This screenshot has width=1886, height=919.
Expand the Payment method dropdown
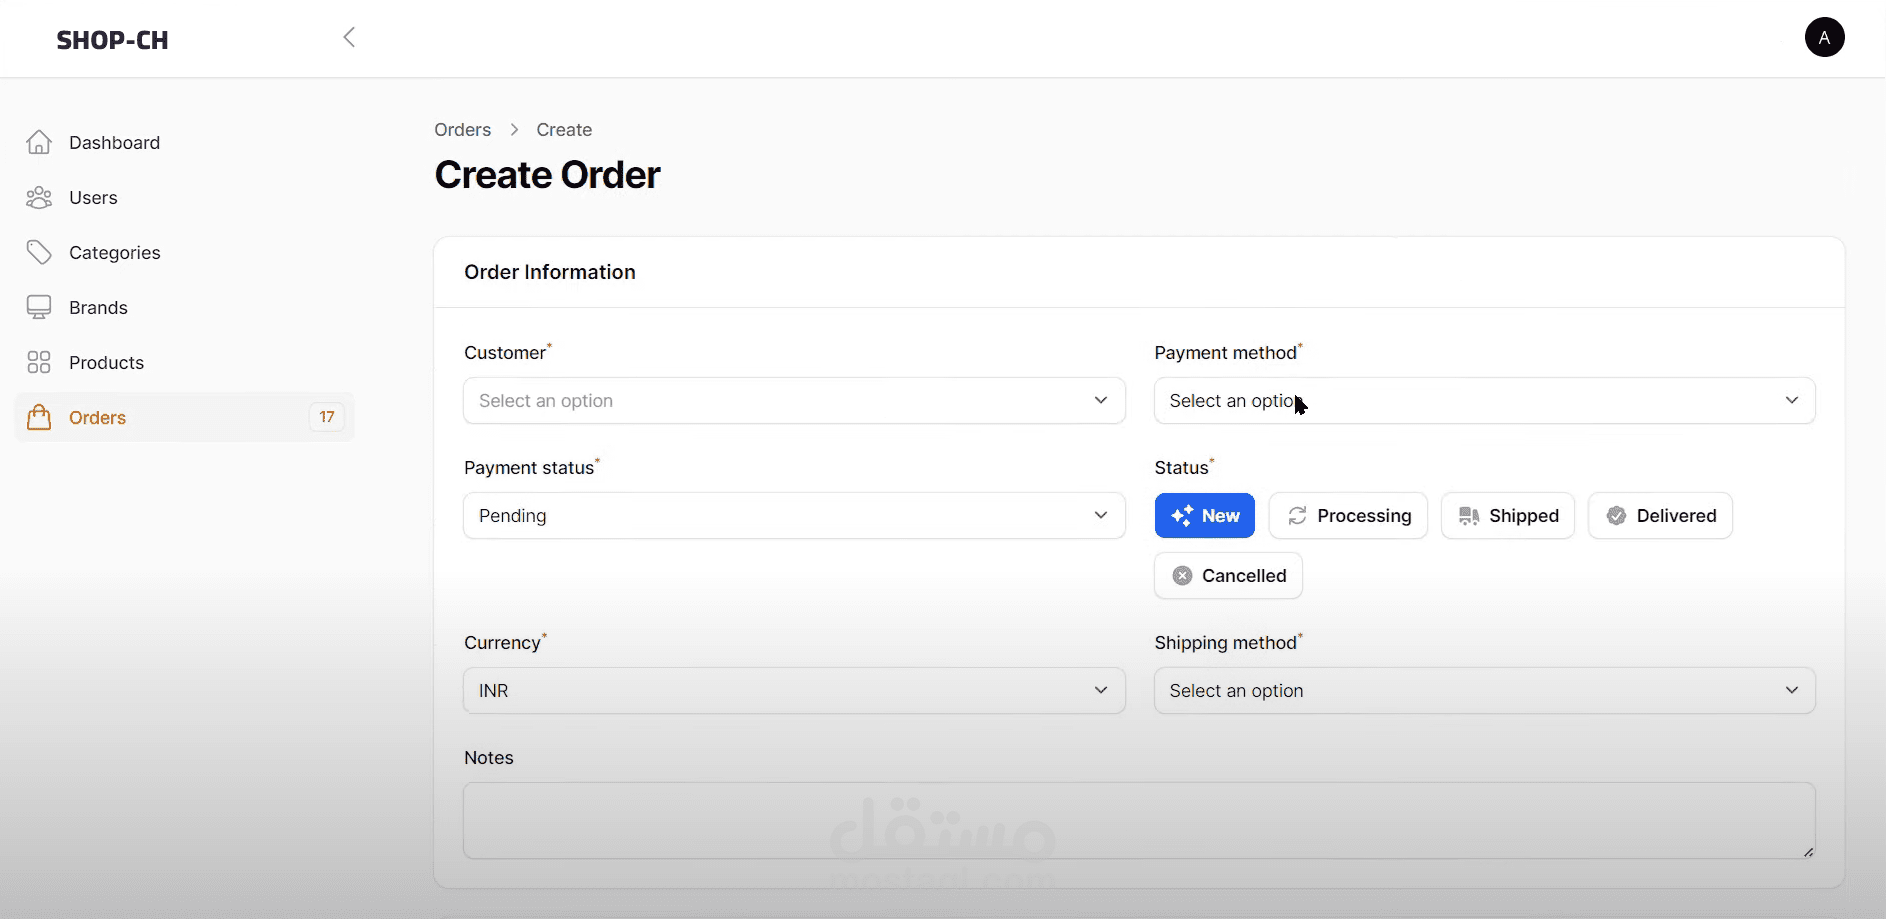[1484, 401]
